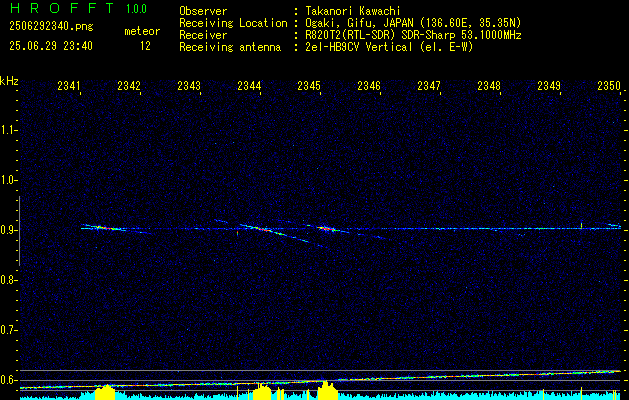Click the Observer field label
629x400 pixels.
point(203,11)
